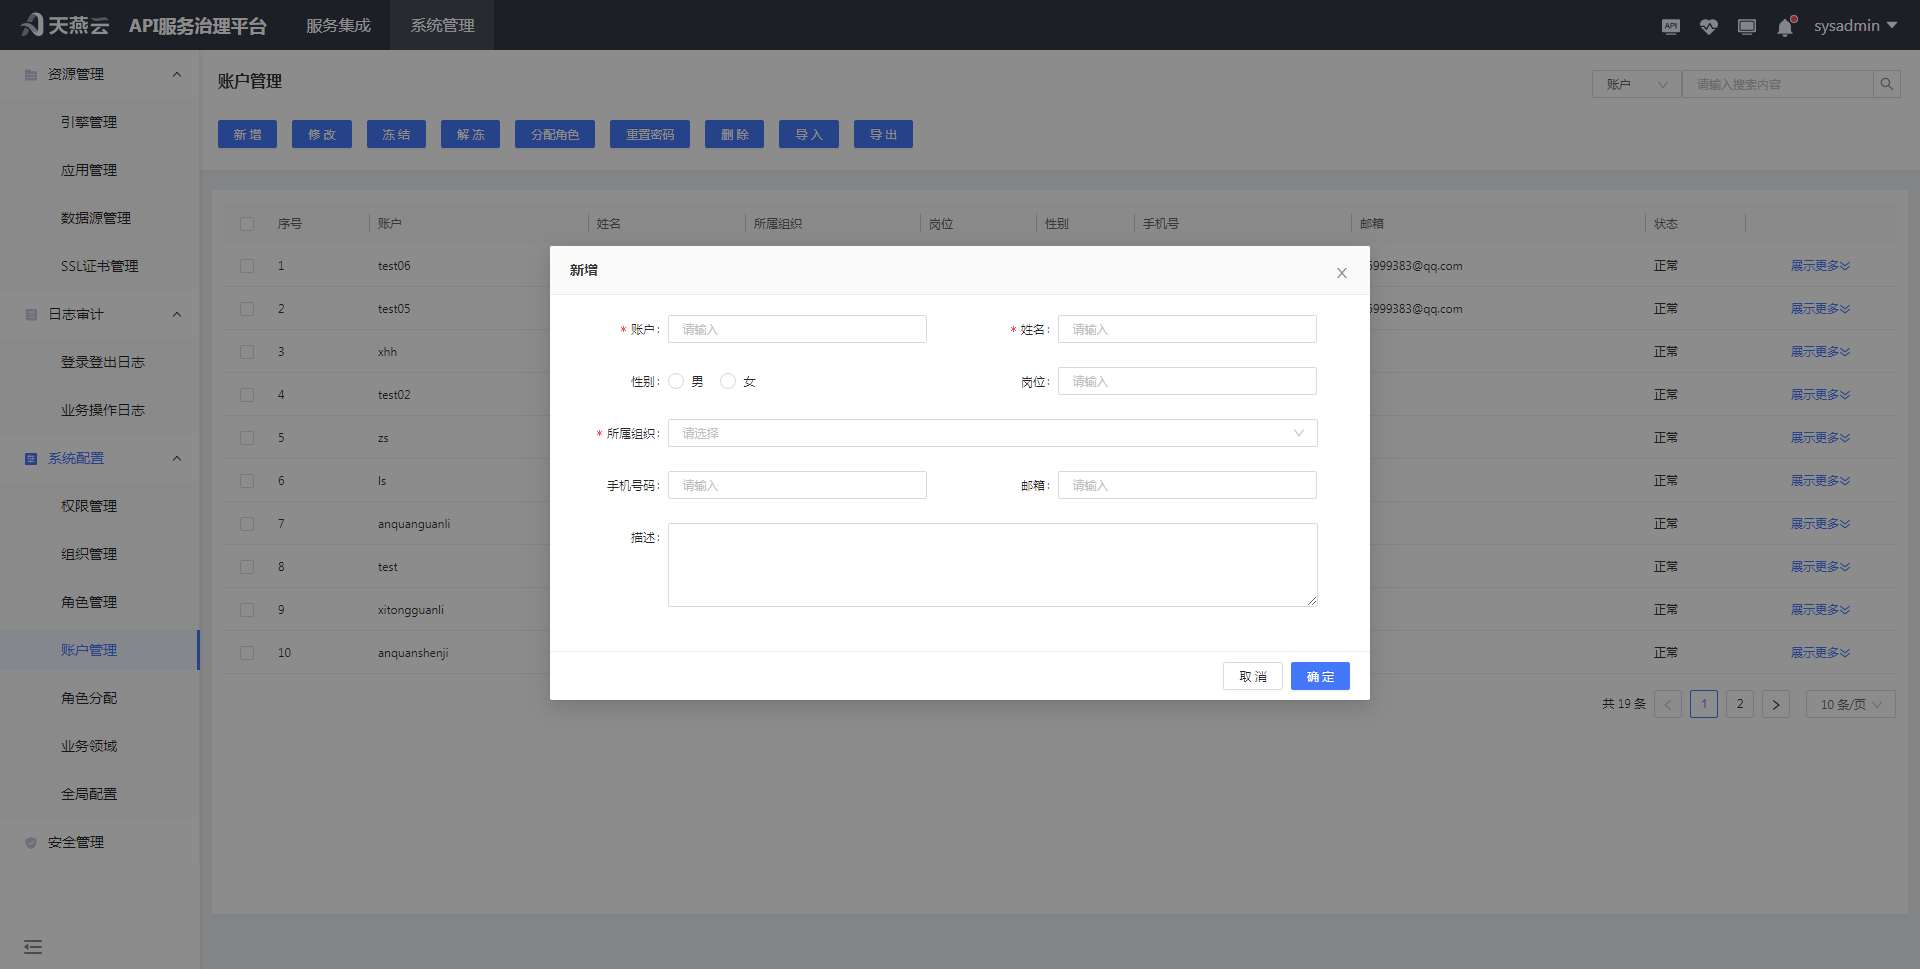Click the search magnifier icon

point(1886,84)
